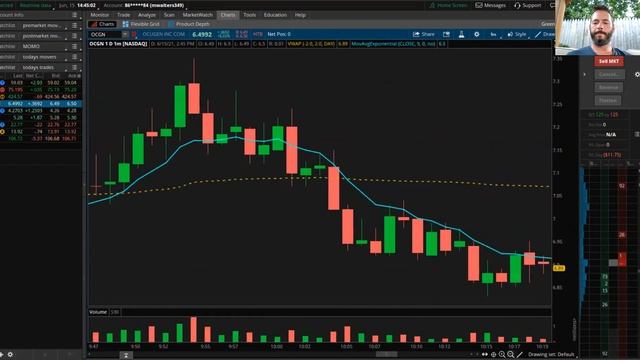Click the Home Screen button
Image resolution: width=640 pixels, height=360 pixels.
pos(448,5)
